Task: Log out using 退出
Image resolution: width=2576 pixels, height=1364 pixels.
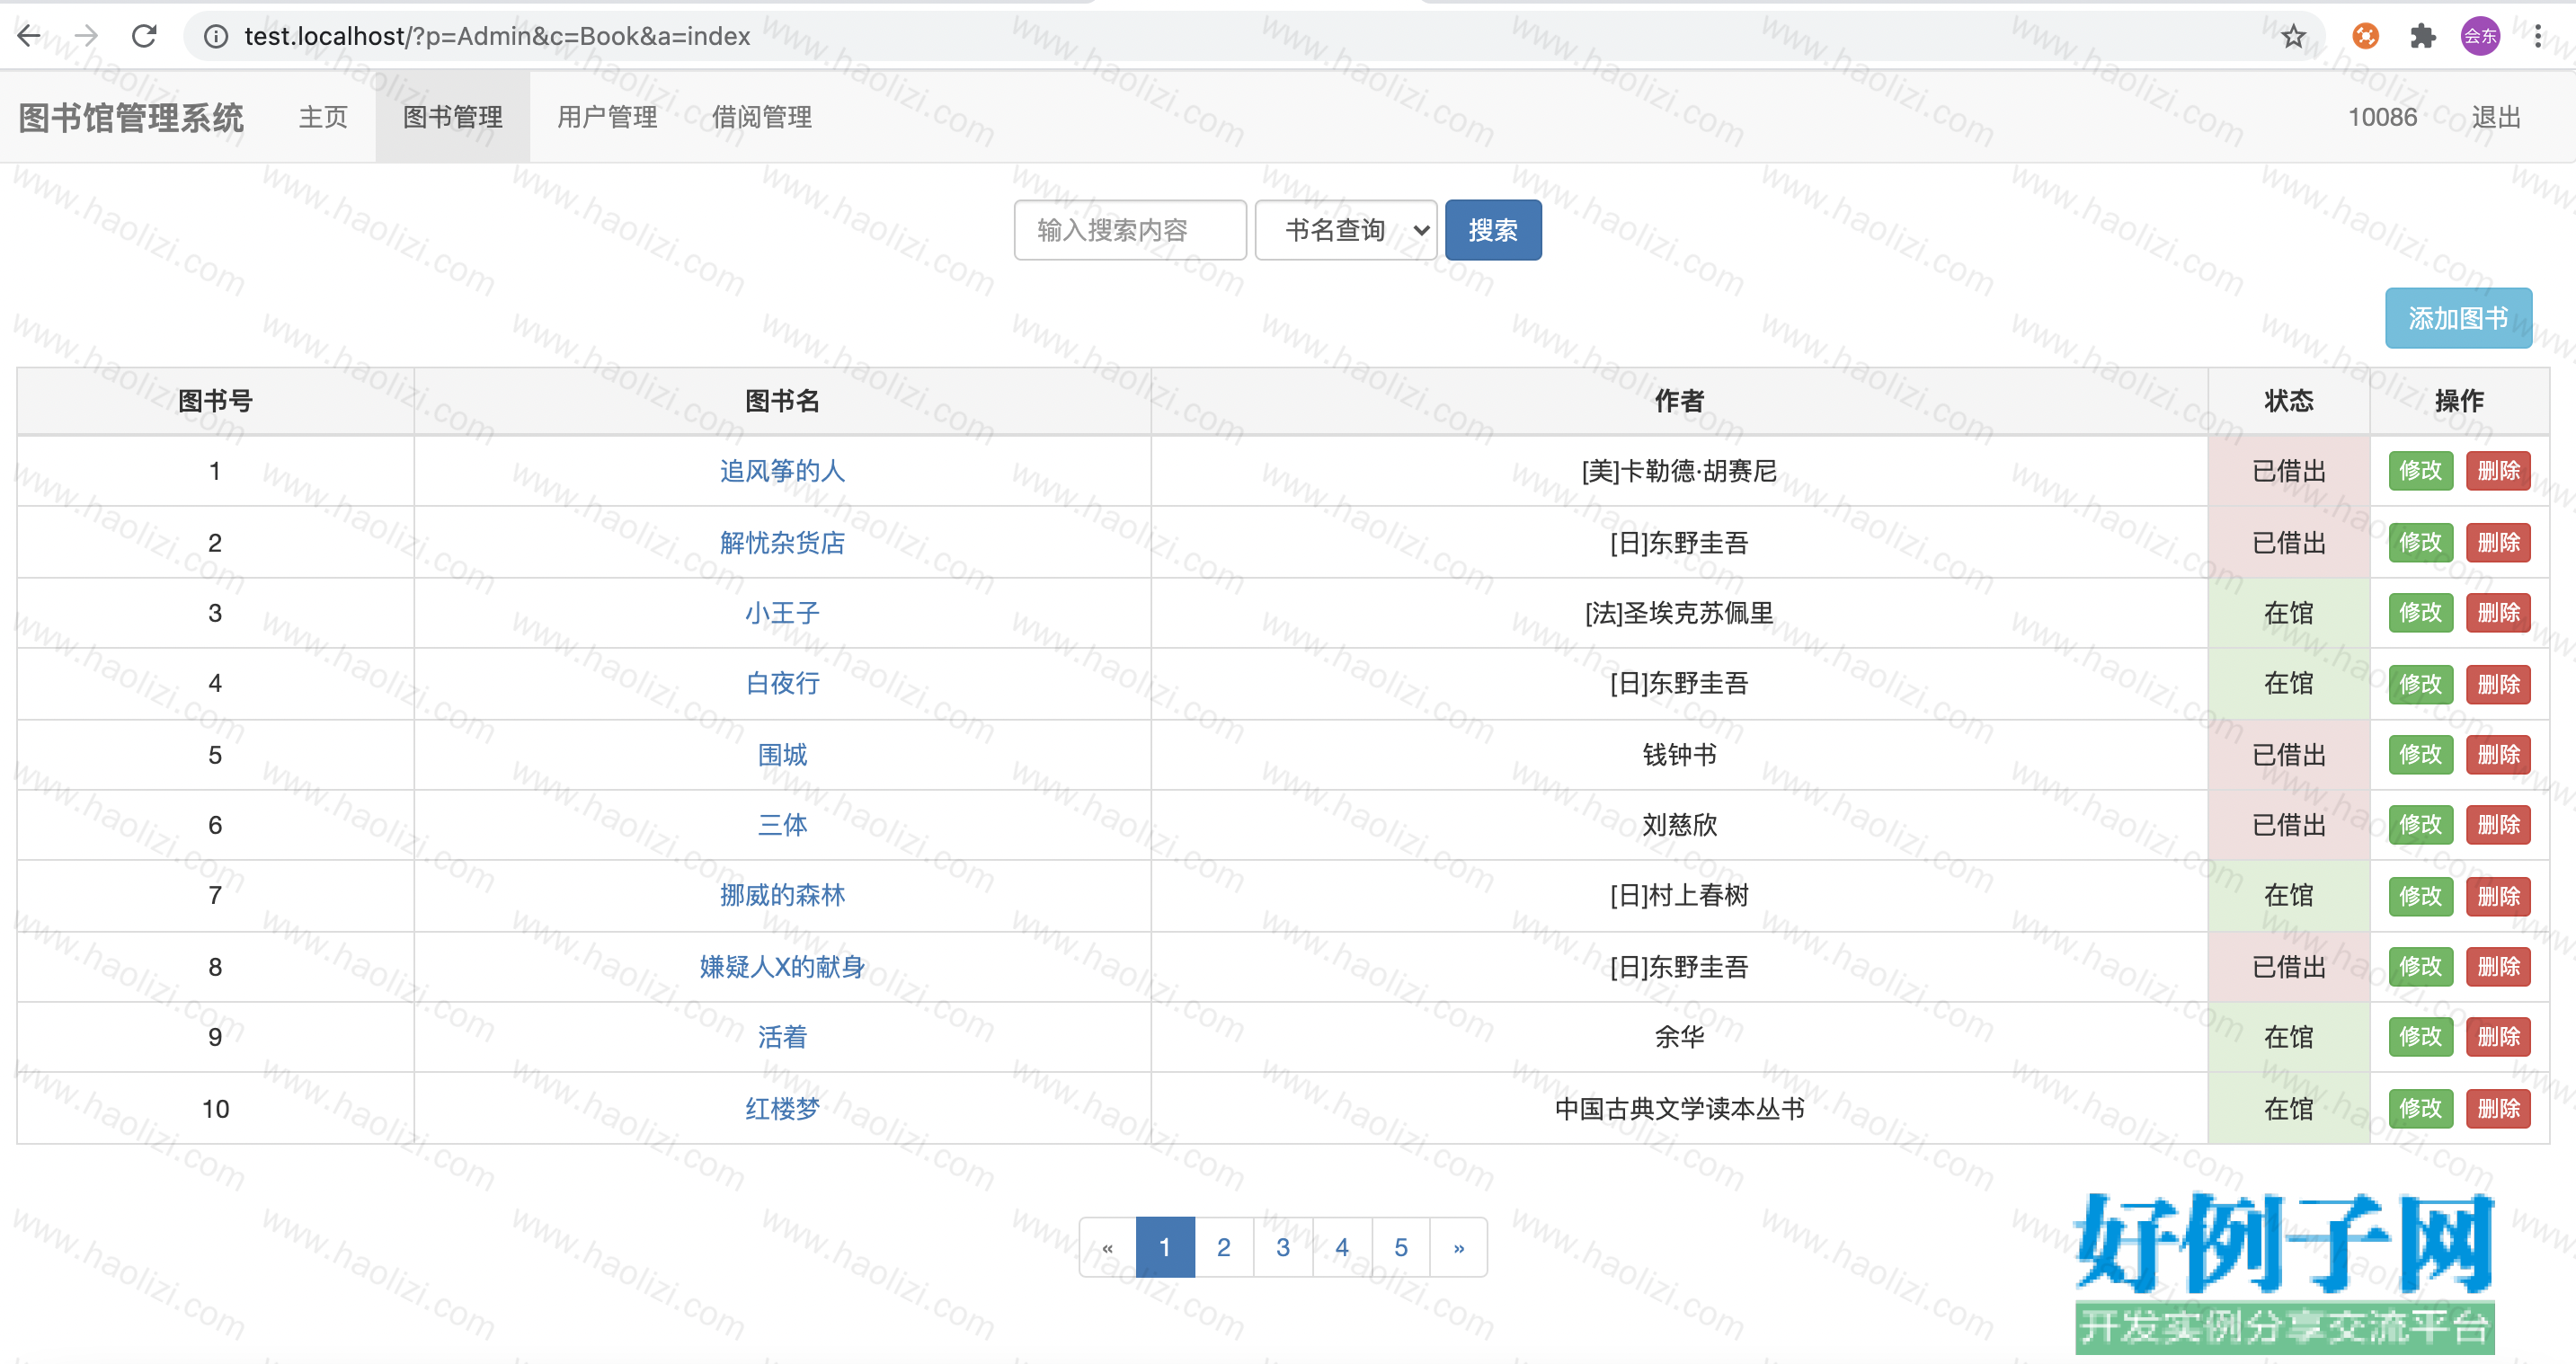Action: pyautogui.click(x=2496, y=118)
